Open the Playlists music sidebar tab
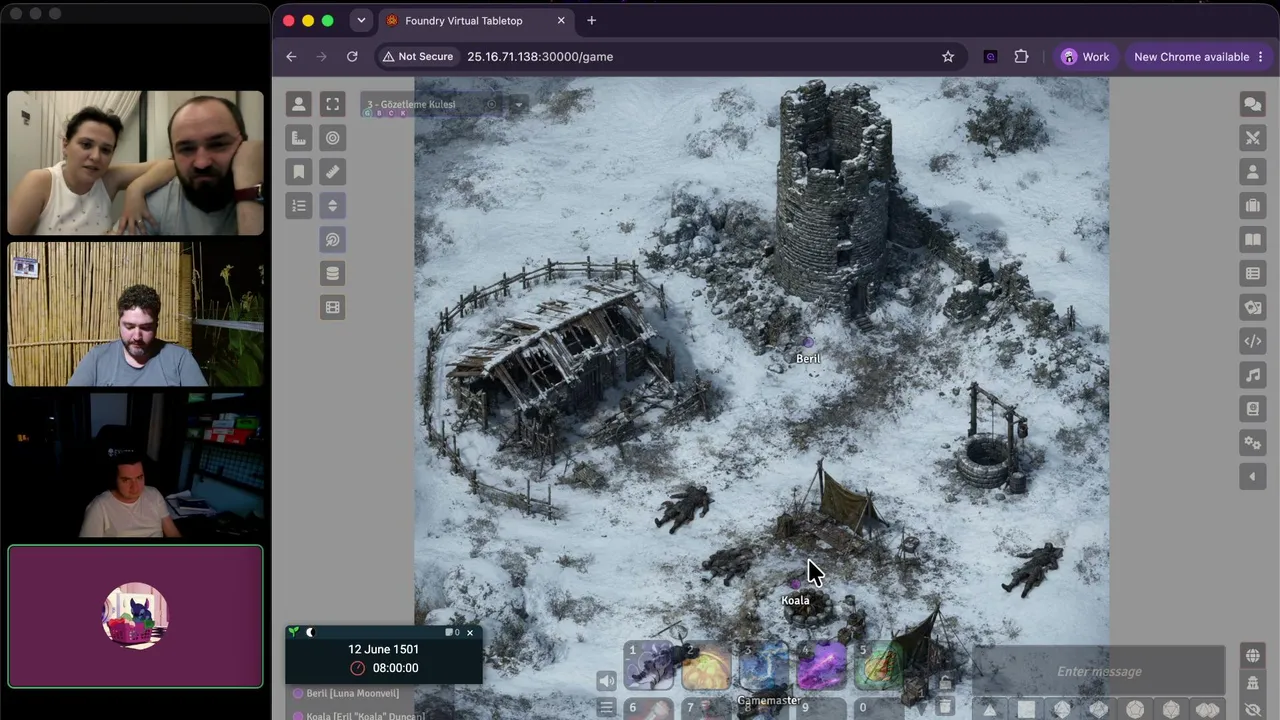 click(x=1252, y=375)
